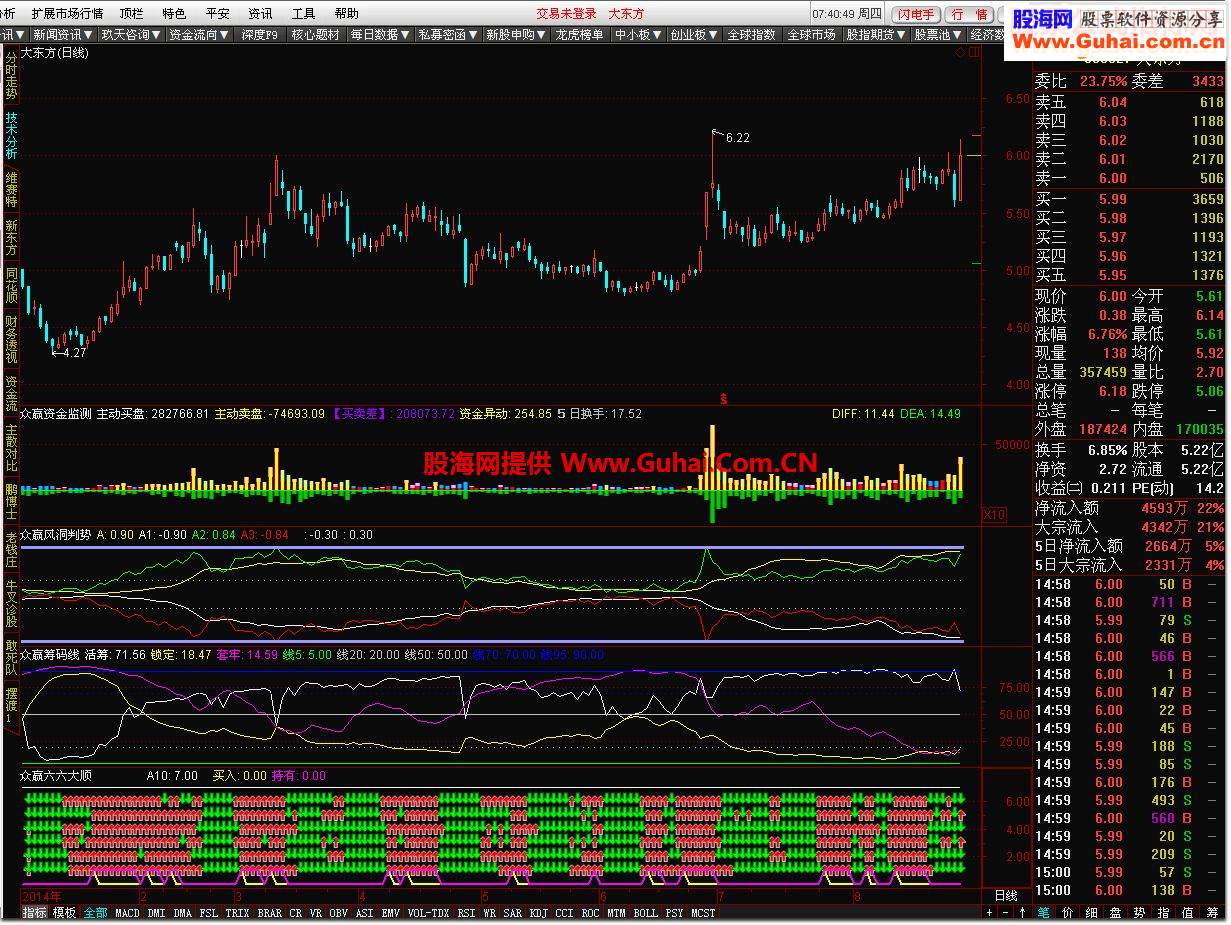Select the VOL-TDX indicator
This screenshot has height=925, width=1231.
(x=428, y=913)
